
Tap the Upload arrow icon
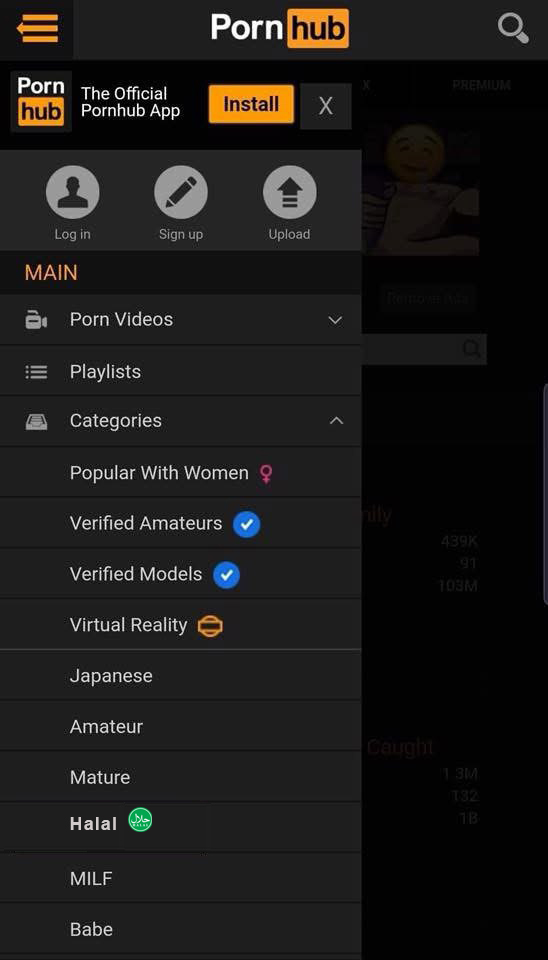tap(290, 192)
